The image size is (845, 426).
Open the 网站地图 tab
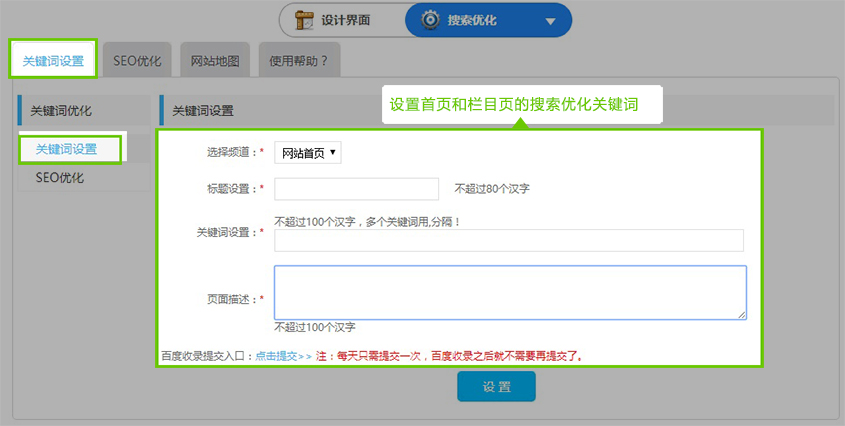pos(215,60)
